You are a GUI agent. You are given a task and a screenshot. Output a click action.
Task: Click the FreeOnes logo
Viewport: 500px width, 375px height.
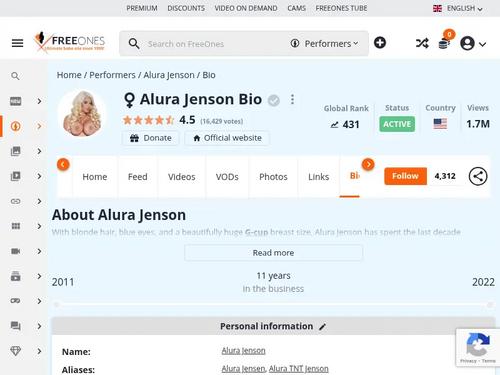click(69, 42)
